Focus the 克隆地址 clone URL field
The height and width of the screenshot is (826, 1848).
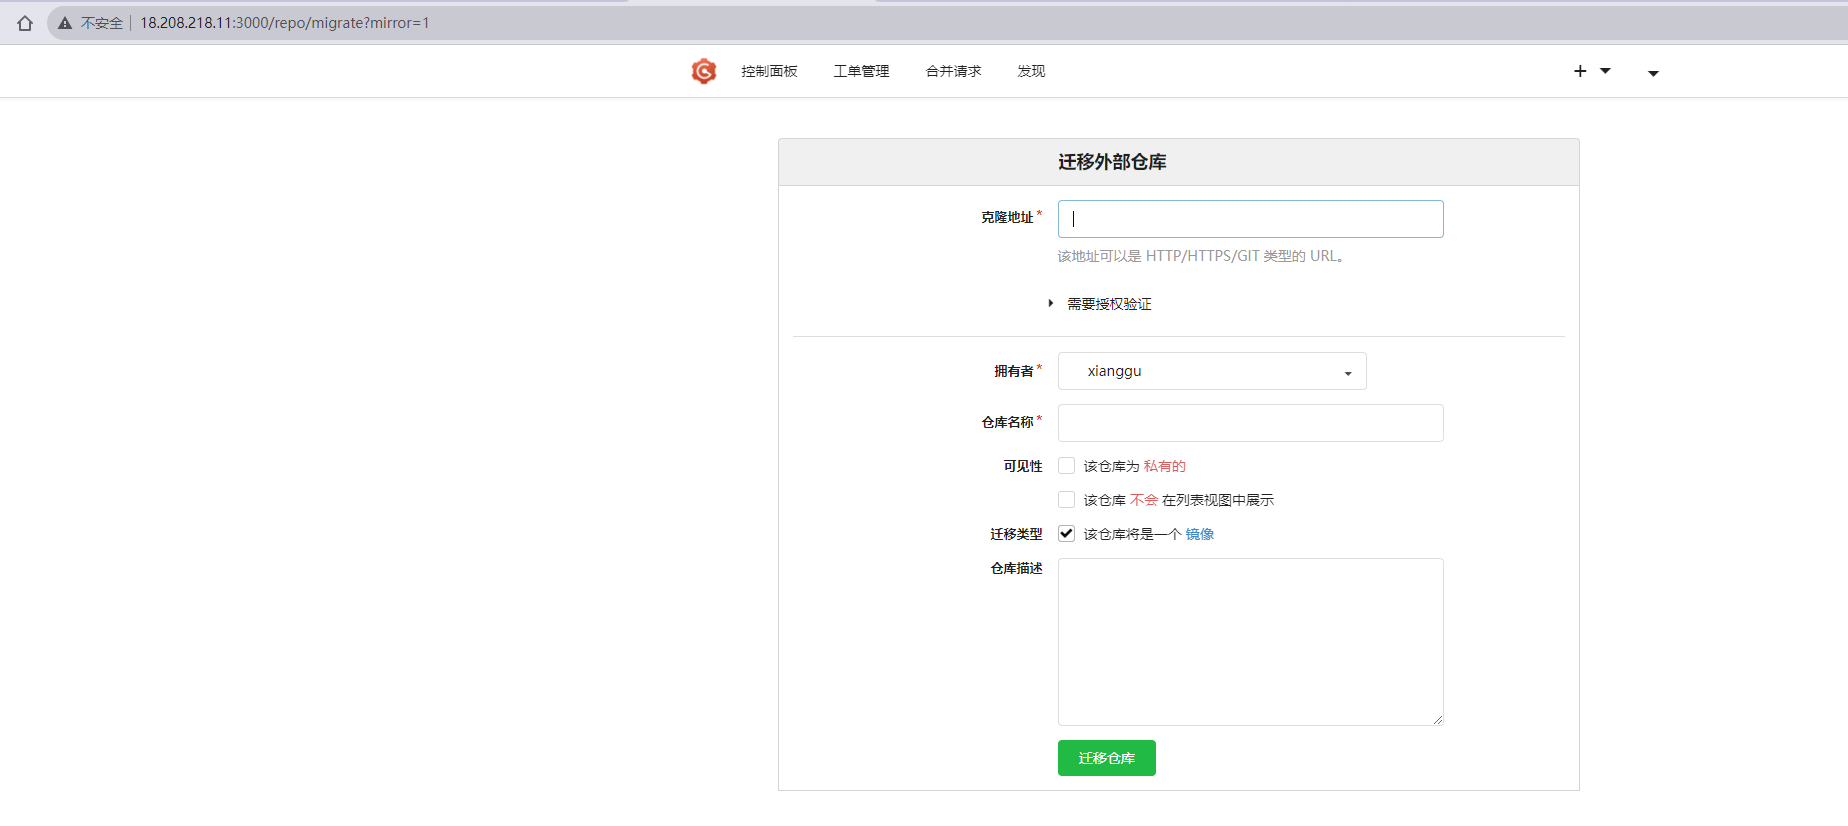[x=1250, y=219]
